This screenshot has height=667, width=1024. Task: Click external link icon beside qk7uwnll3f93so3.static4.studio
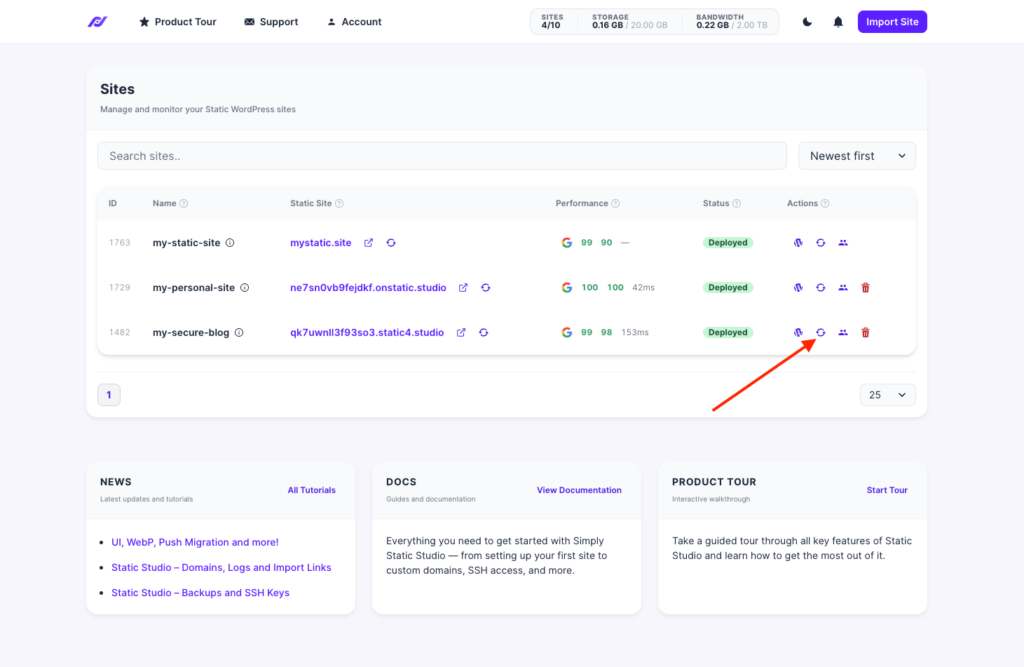[x=461, y=333]
